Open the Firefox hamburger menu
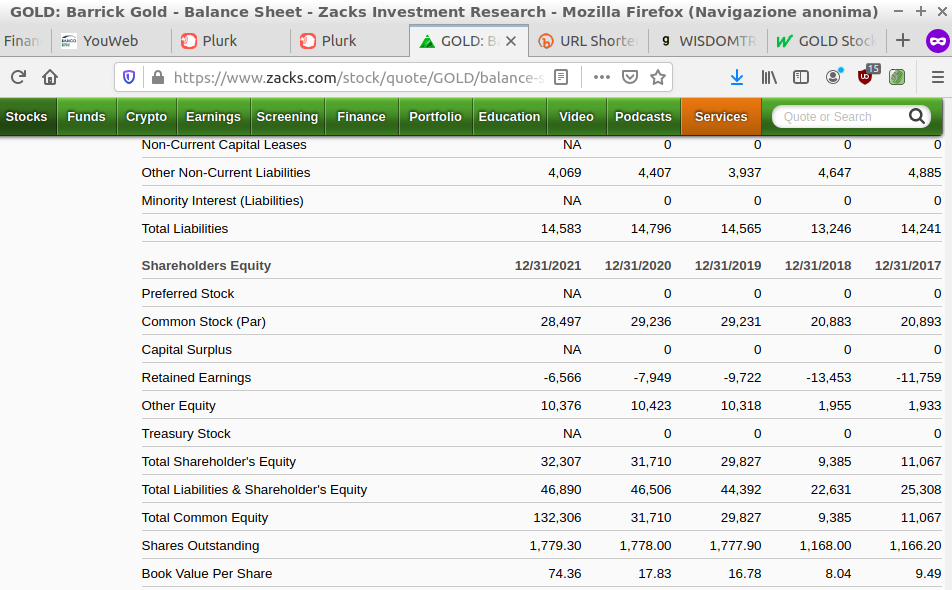 937,77
